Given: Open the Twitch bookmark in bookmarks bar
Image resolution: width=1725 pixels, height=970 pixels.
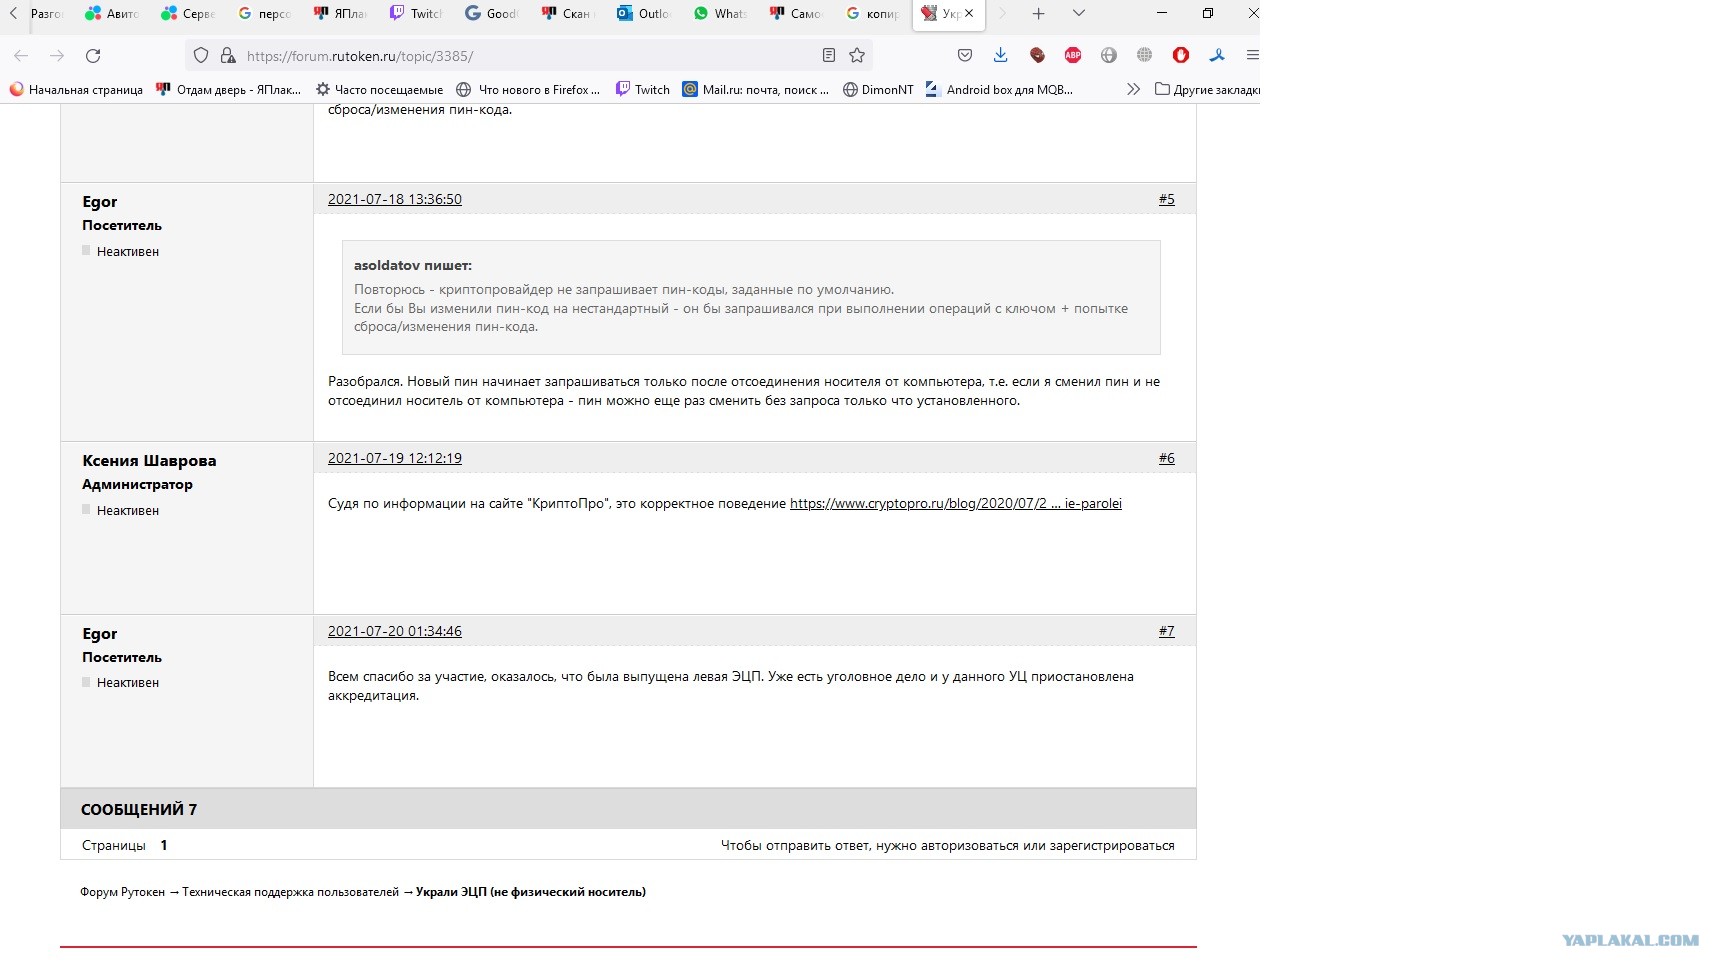Looking at the screenshot, I should (x=643, y=90).
